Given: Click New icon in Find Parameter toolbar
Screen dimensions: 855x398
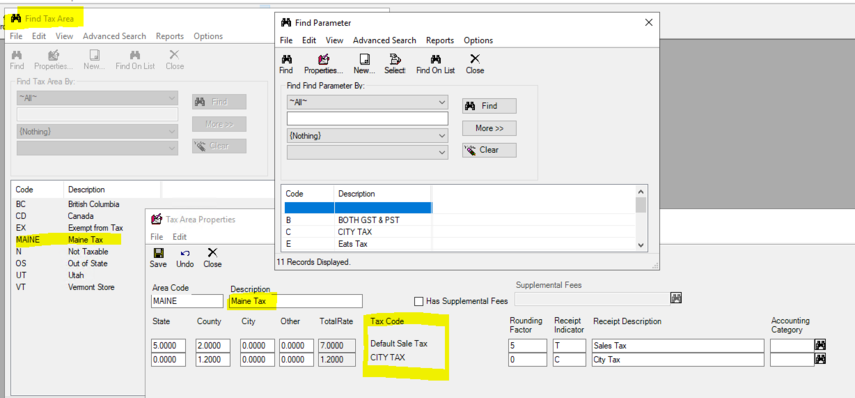Looking at the screenshot, I should pyautogui.click(x=364, y=64).
